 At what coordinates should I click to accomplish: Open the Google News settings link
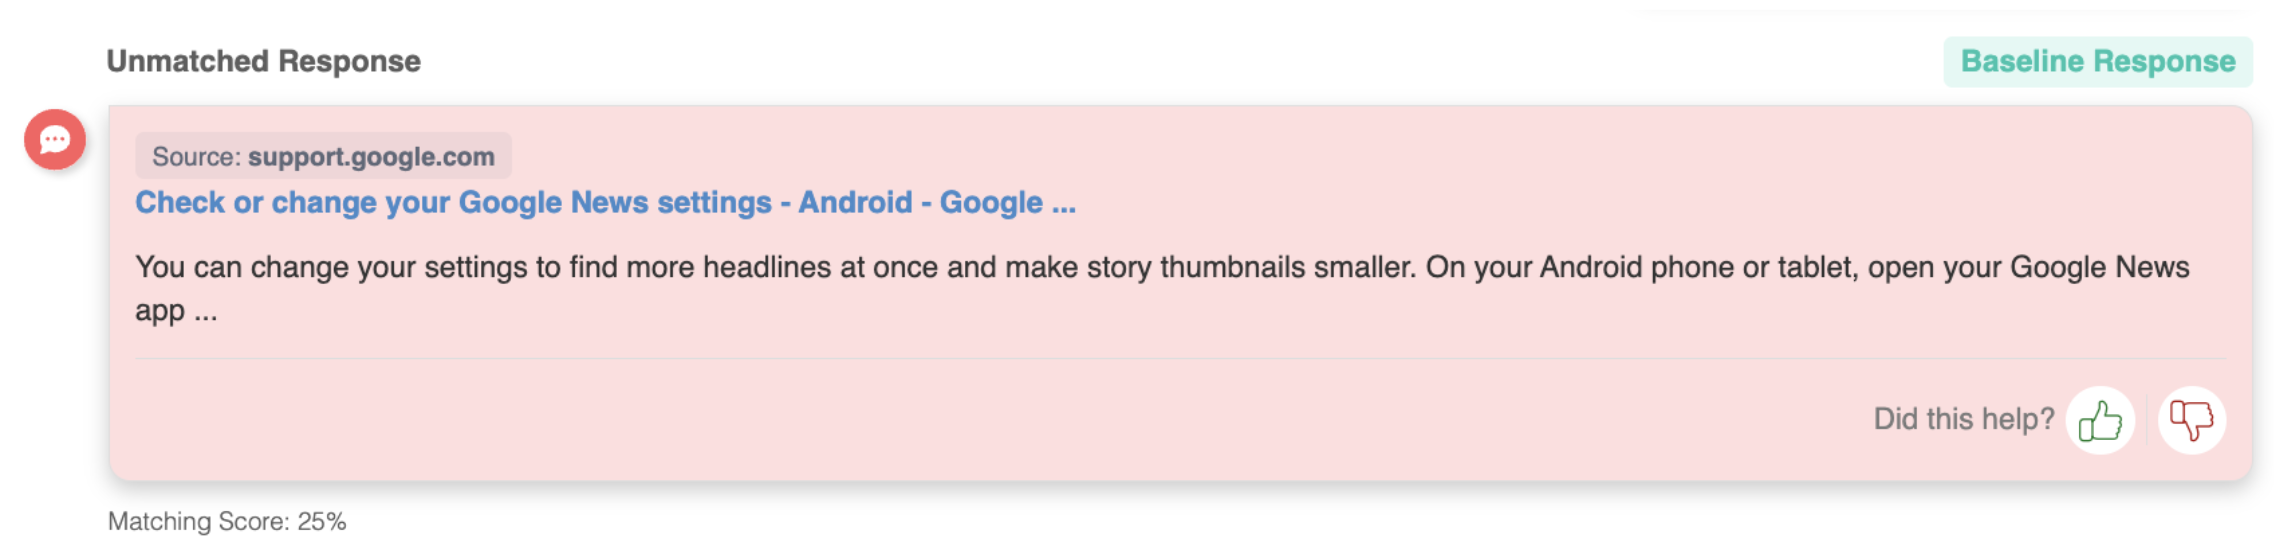click(x=605, y=203)
